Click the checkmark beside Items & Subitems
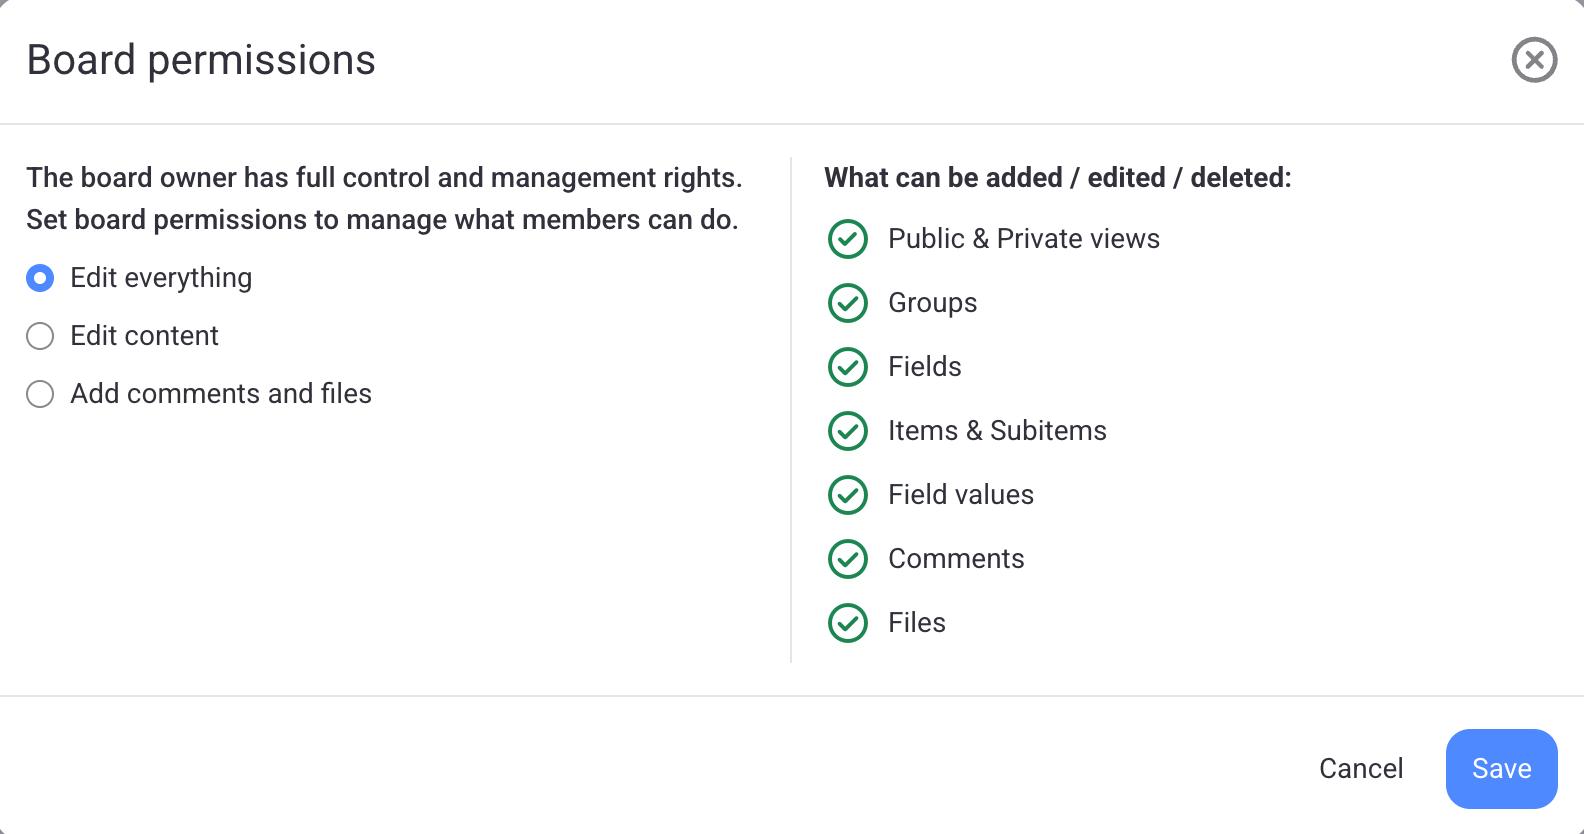Image resolution: width=1584 pixels, height=834 pixels. (x=847, y=431)
